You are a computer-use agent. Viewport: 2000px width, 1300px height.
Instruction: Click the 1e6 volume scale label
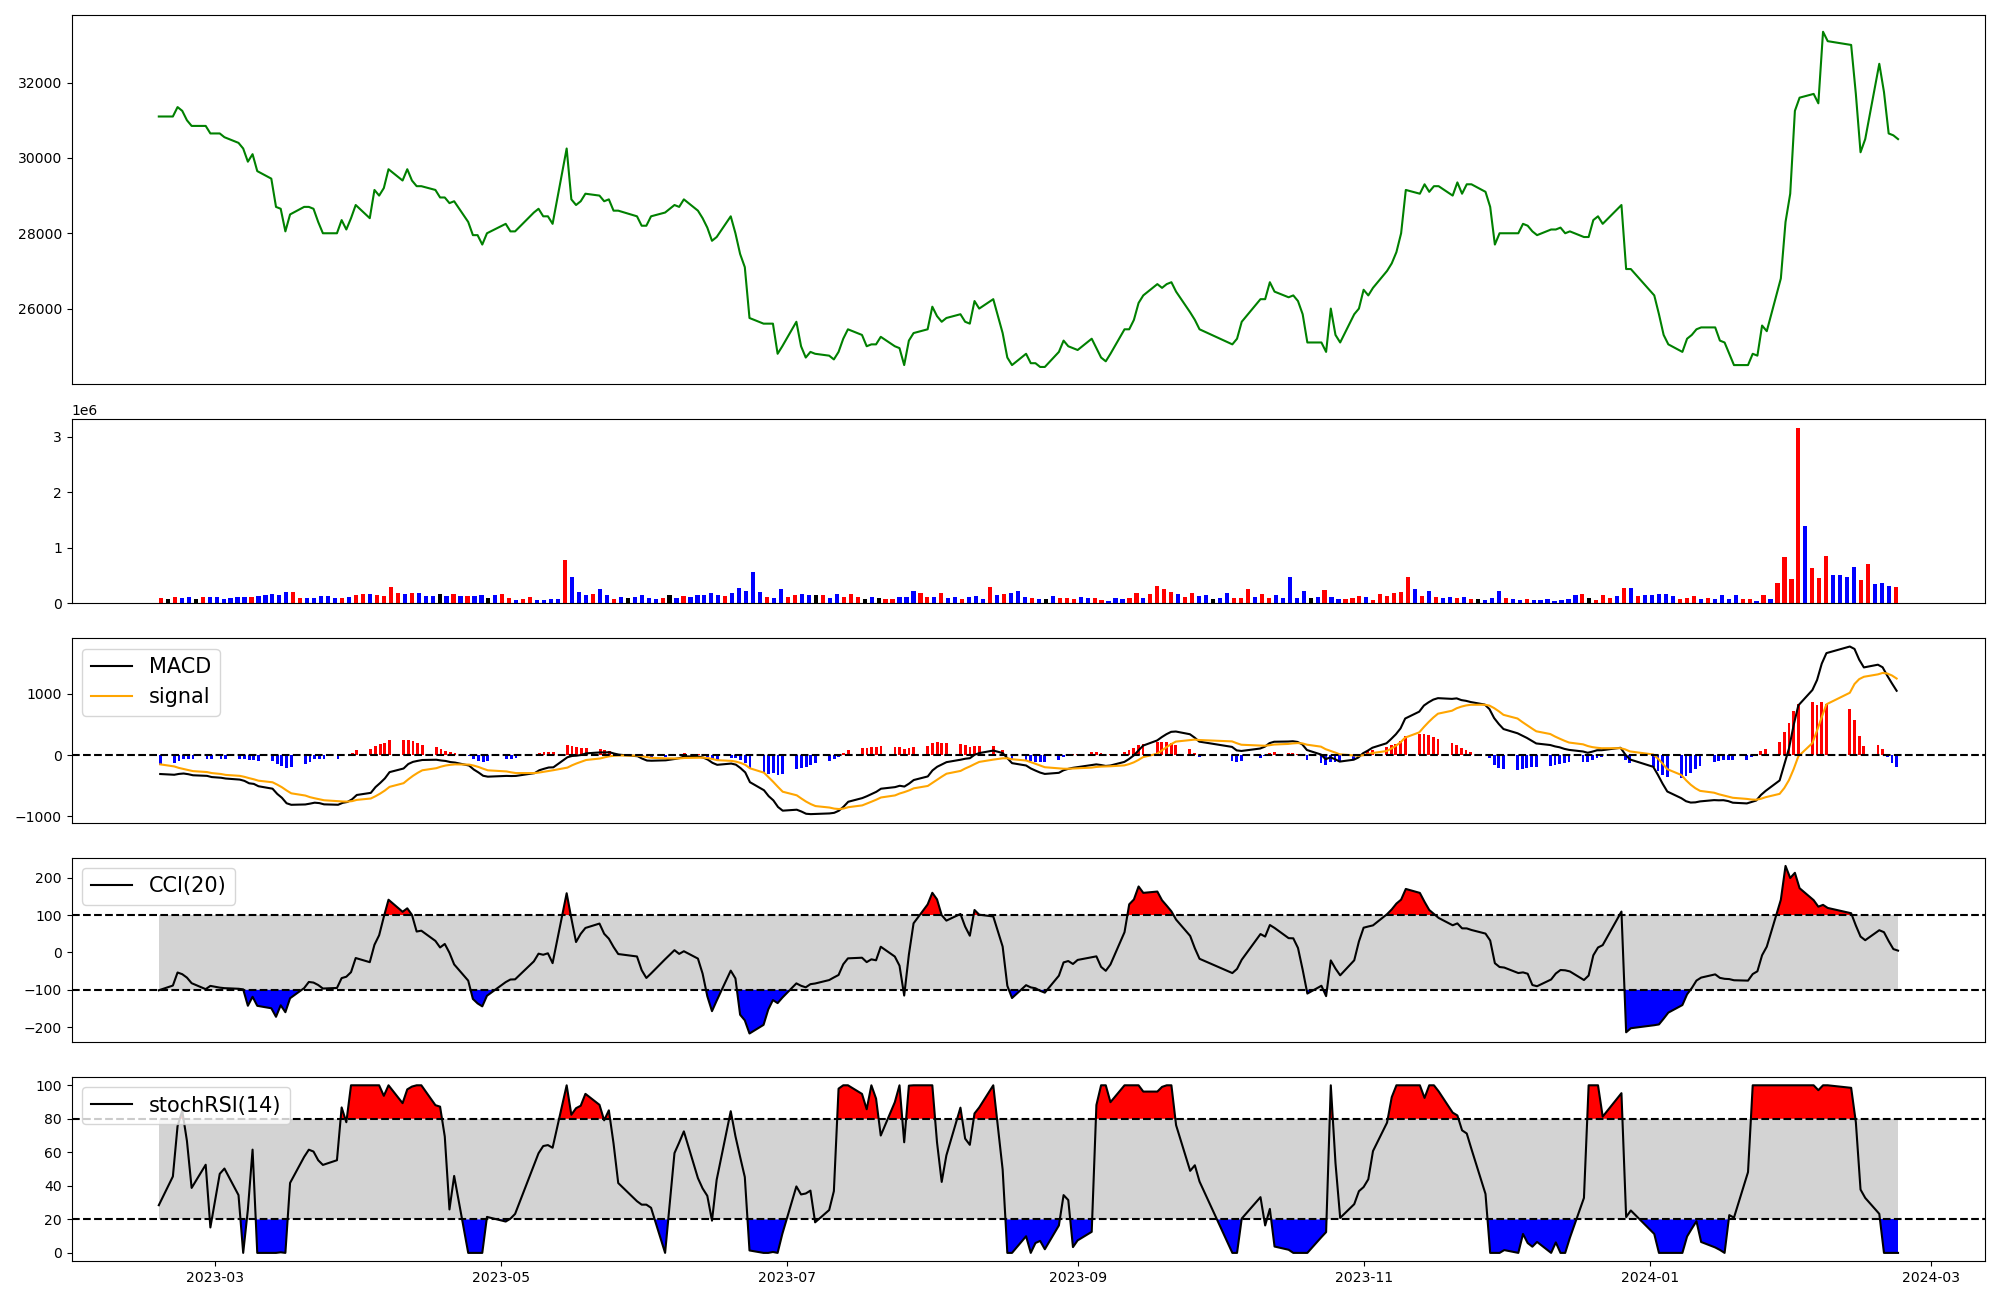point(84,410)
